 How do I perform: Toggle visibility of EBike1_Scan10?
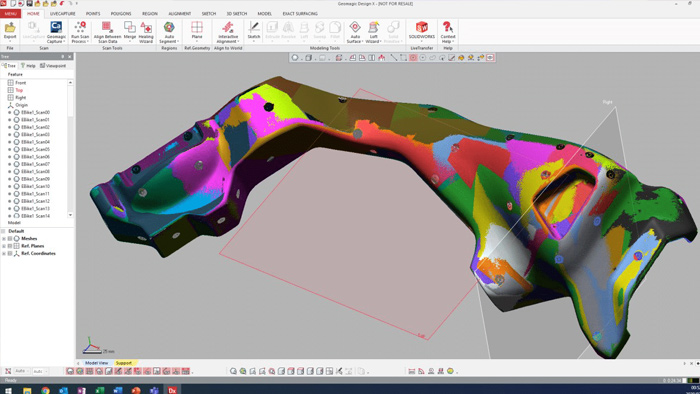coord(10,187)
